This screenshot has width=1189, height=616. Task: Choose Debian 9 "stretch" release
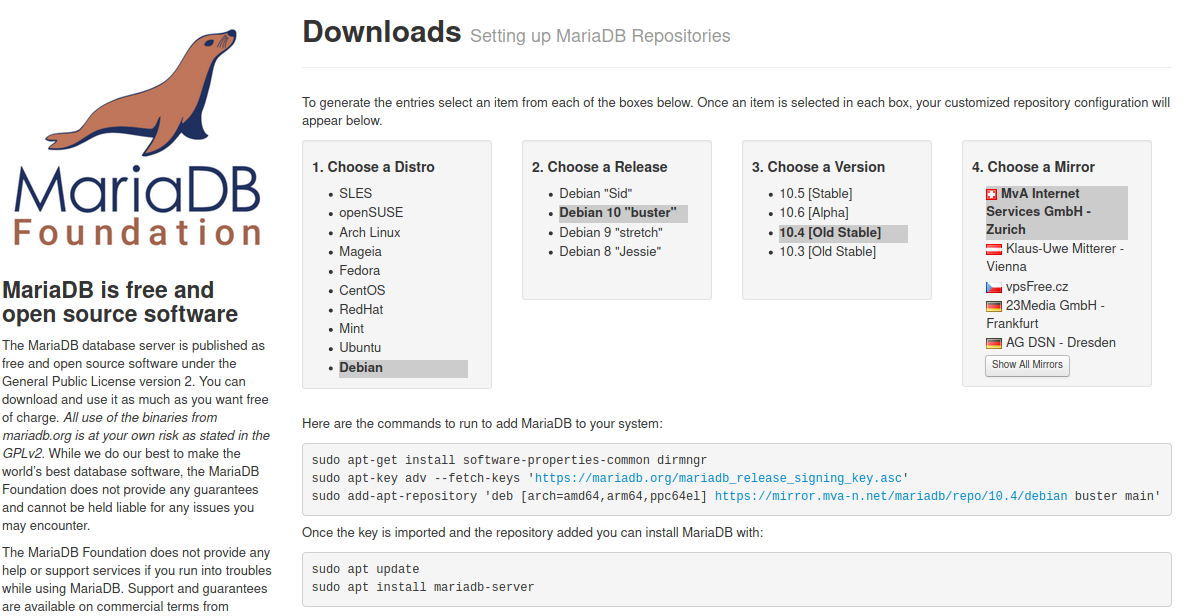click(x=610, y=232)
